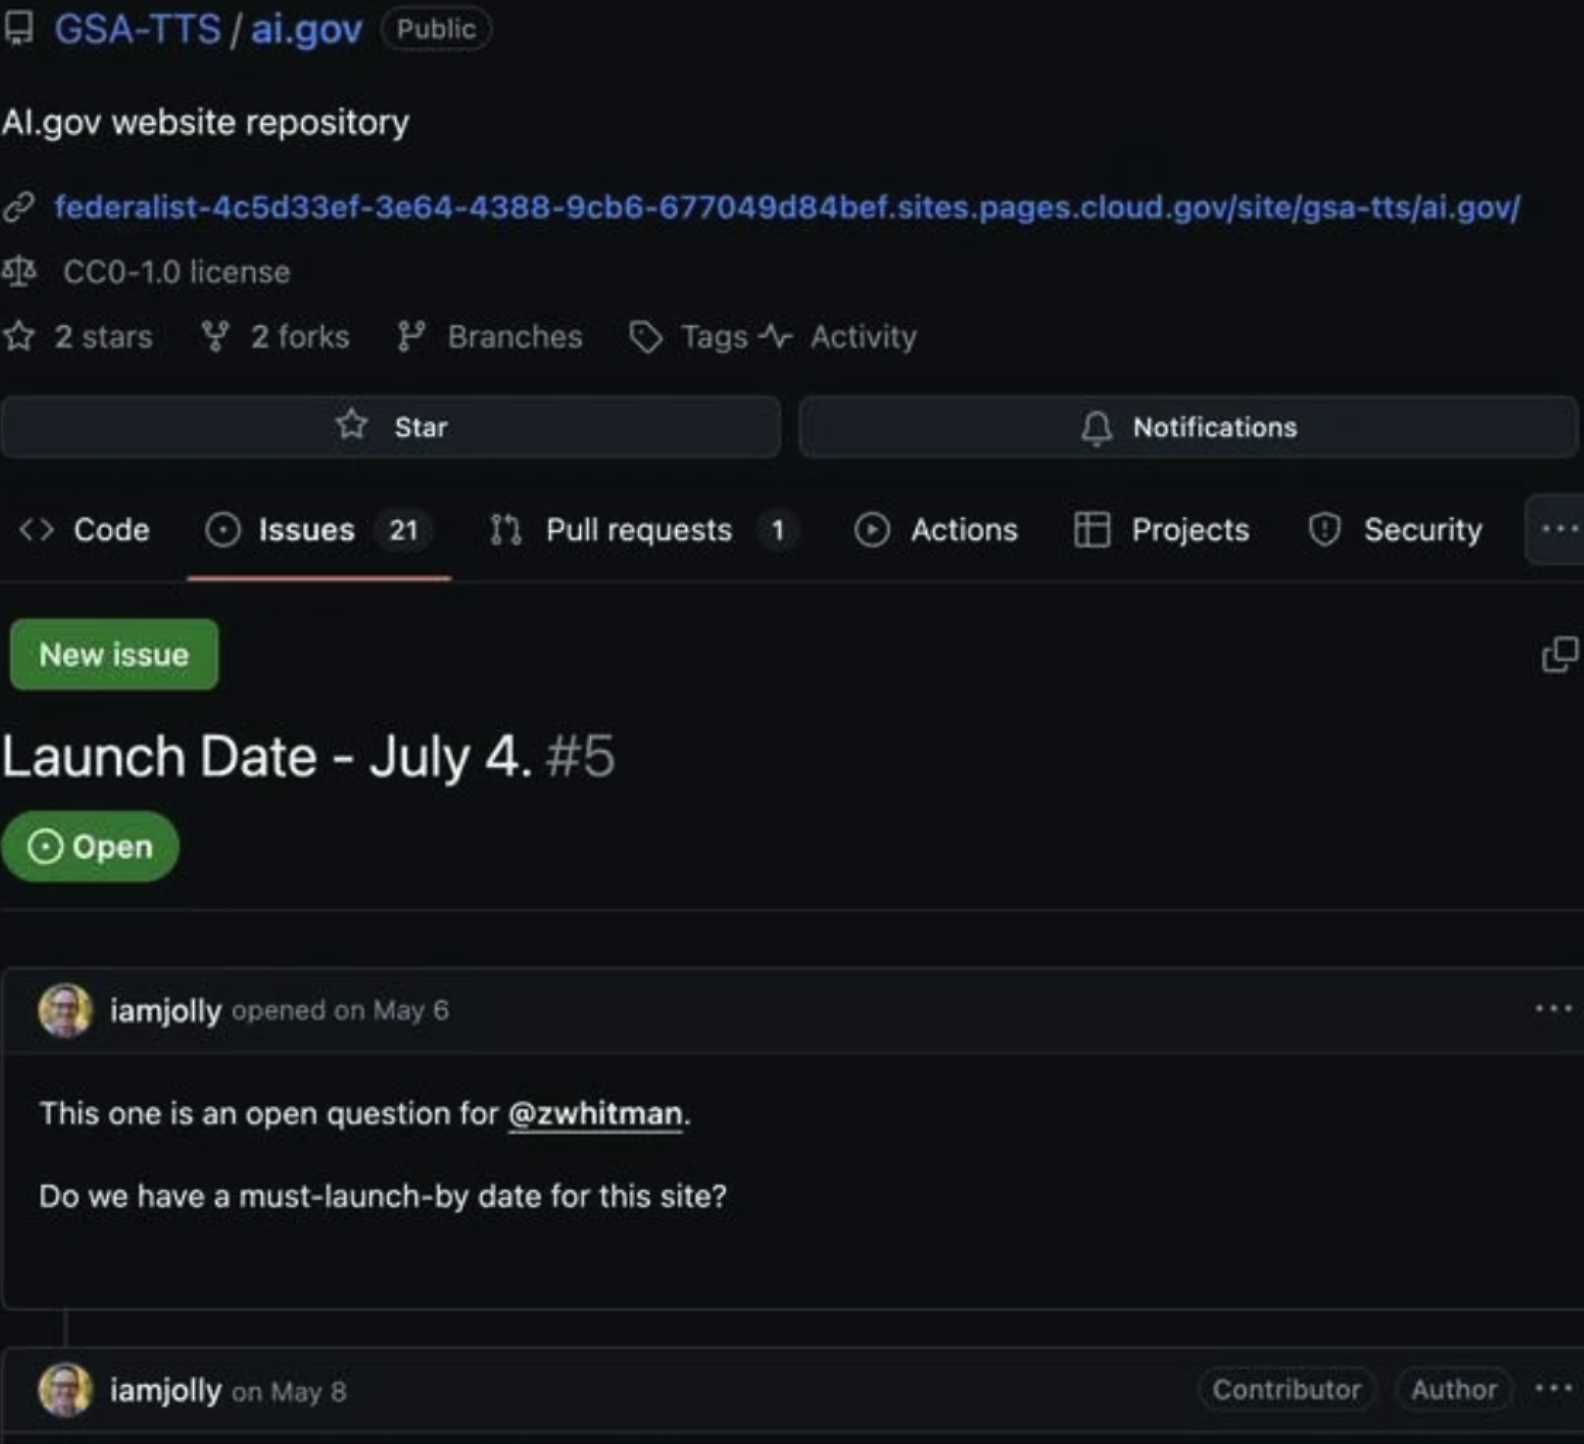
Task: Switch to the Actions tab
Action: point(936,529)
